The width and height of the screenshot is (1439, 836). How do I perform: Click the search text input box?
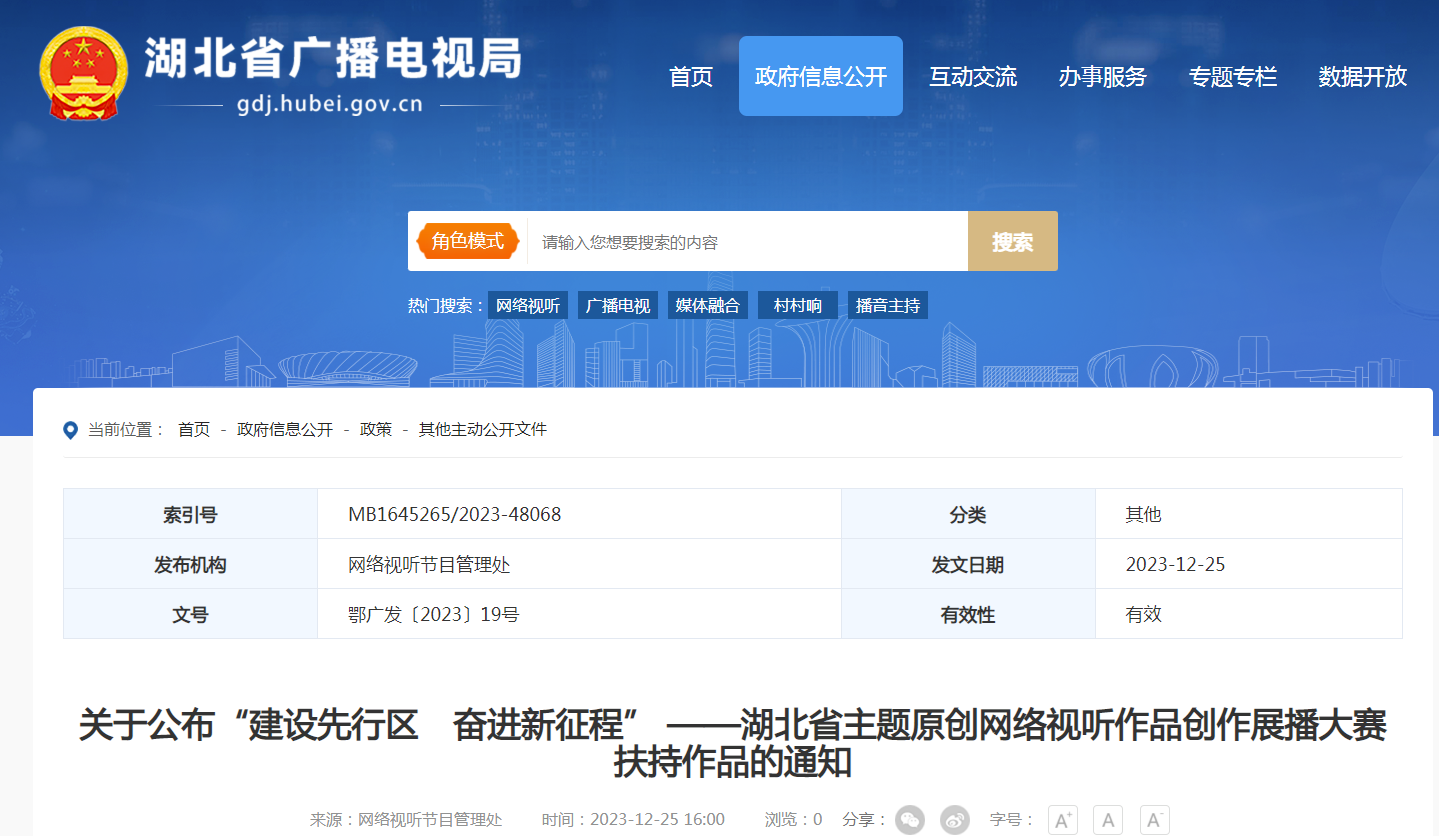(x=746, y=242)
